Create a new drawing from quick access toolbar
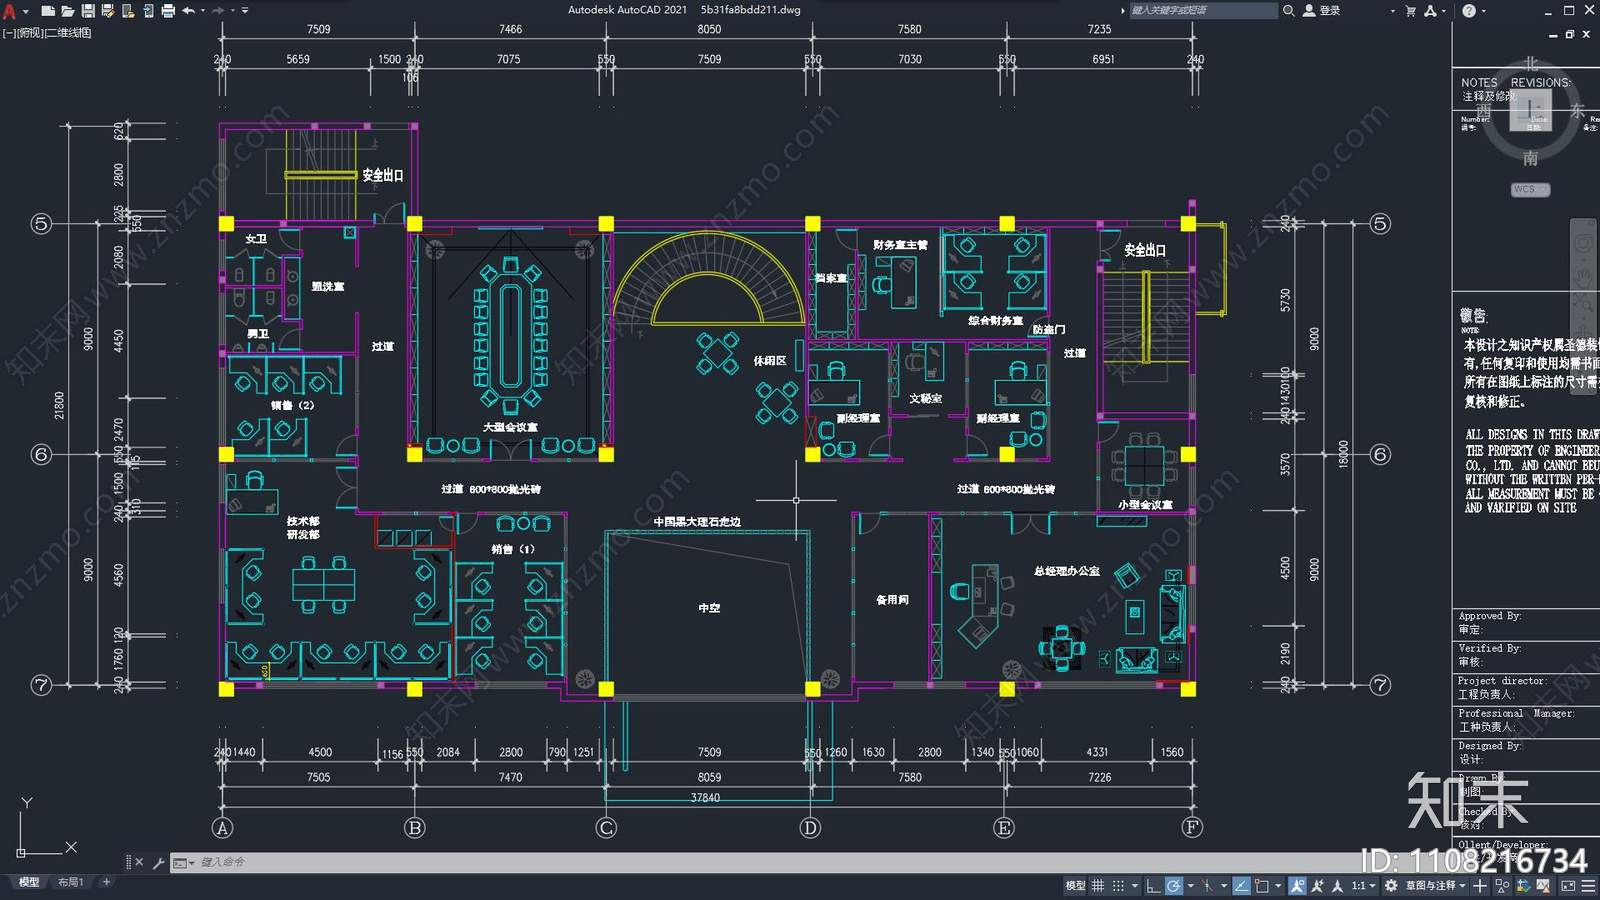1600x900 pixels. (x=48, y=11)
